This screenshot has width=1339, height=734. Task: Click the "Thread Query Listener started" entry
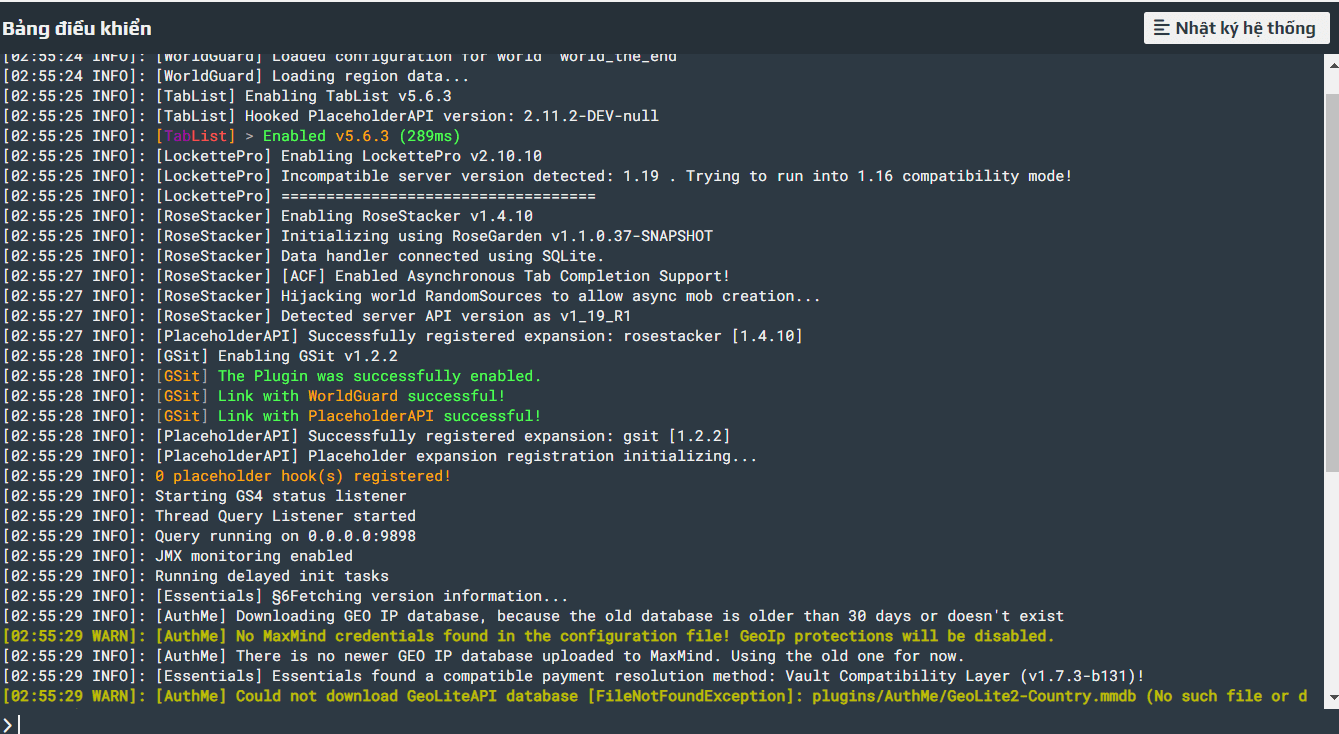click(285, 516)
